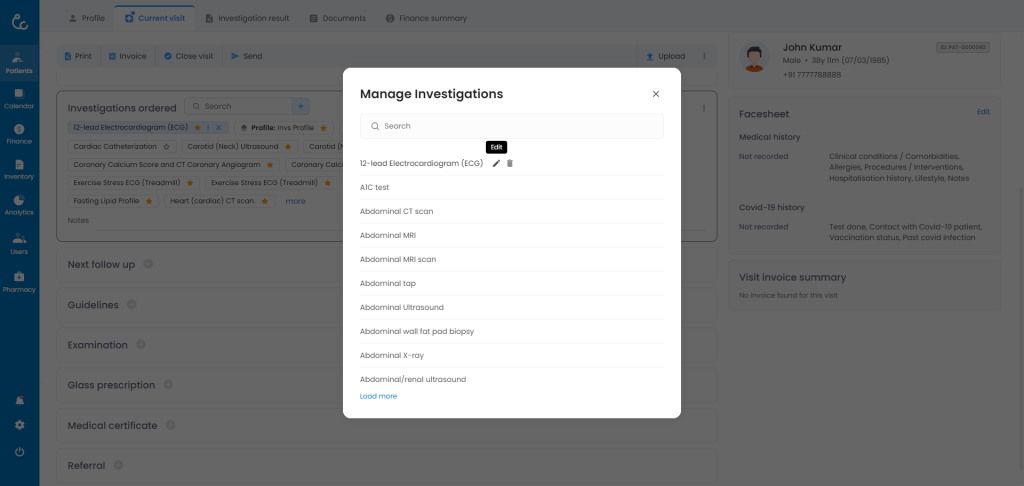This screenshot has width=1024, height=486.
Task: Click Load more investigations link
Action: [x=378, y=396]
